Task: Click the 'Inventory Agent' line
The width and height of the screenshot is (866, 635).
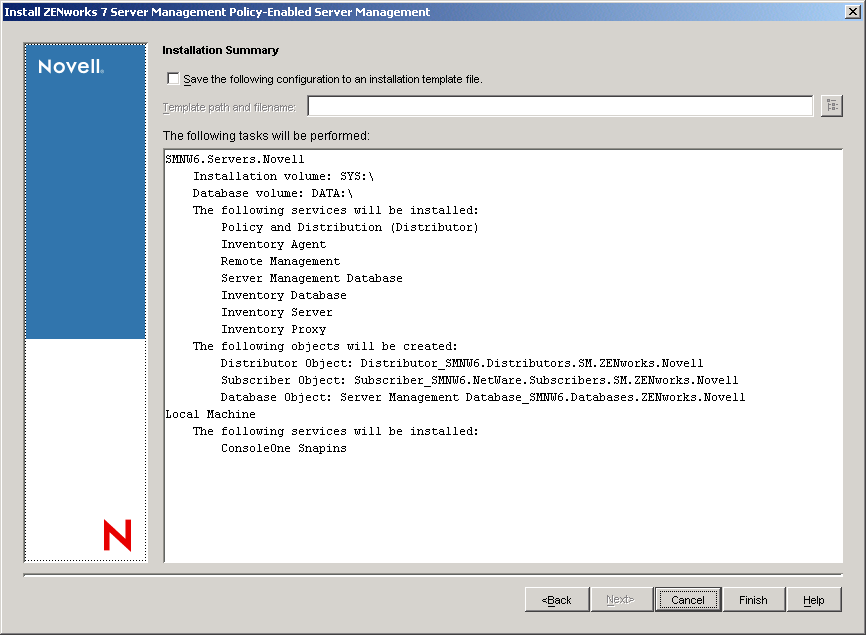Action: click(x=273, y=245)
